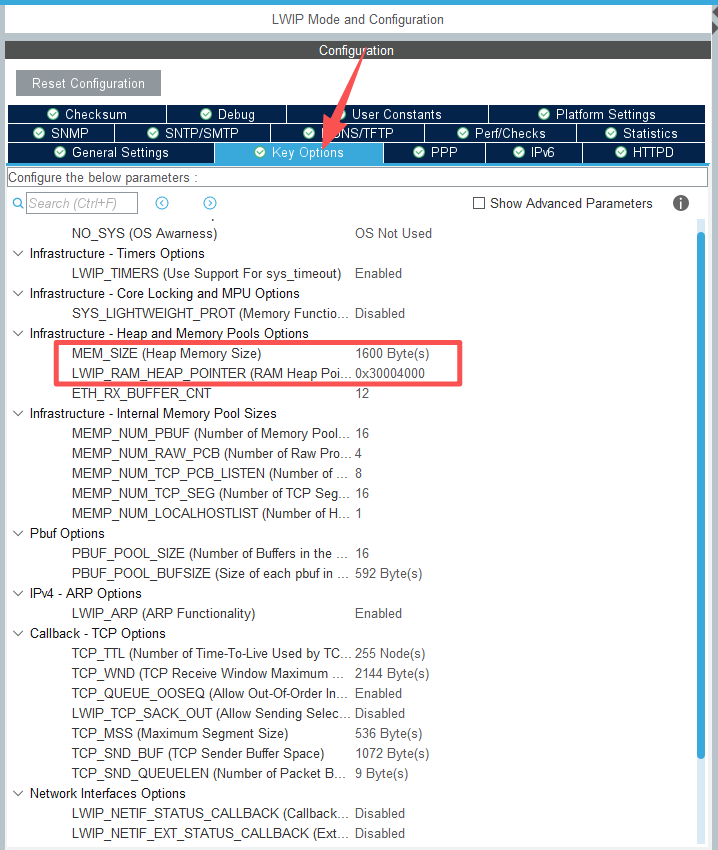Go to next search result arrow
The height and width of the screenshot is (850, 718).
click(x=210, y=203)
